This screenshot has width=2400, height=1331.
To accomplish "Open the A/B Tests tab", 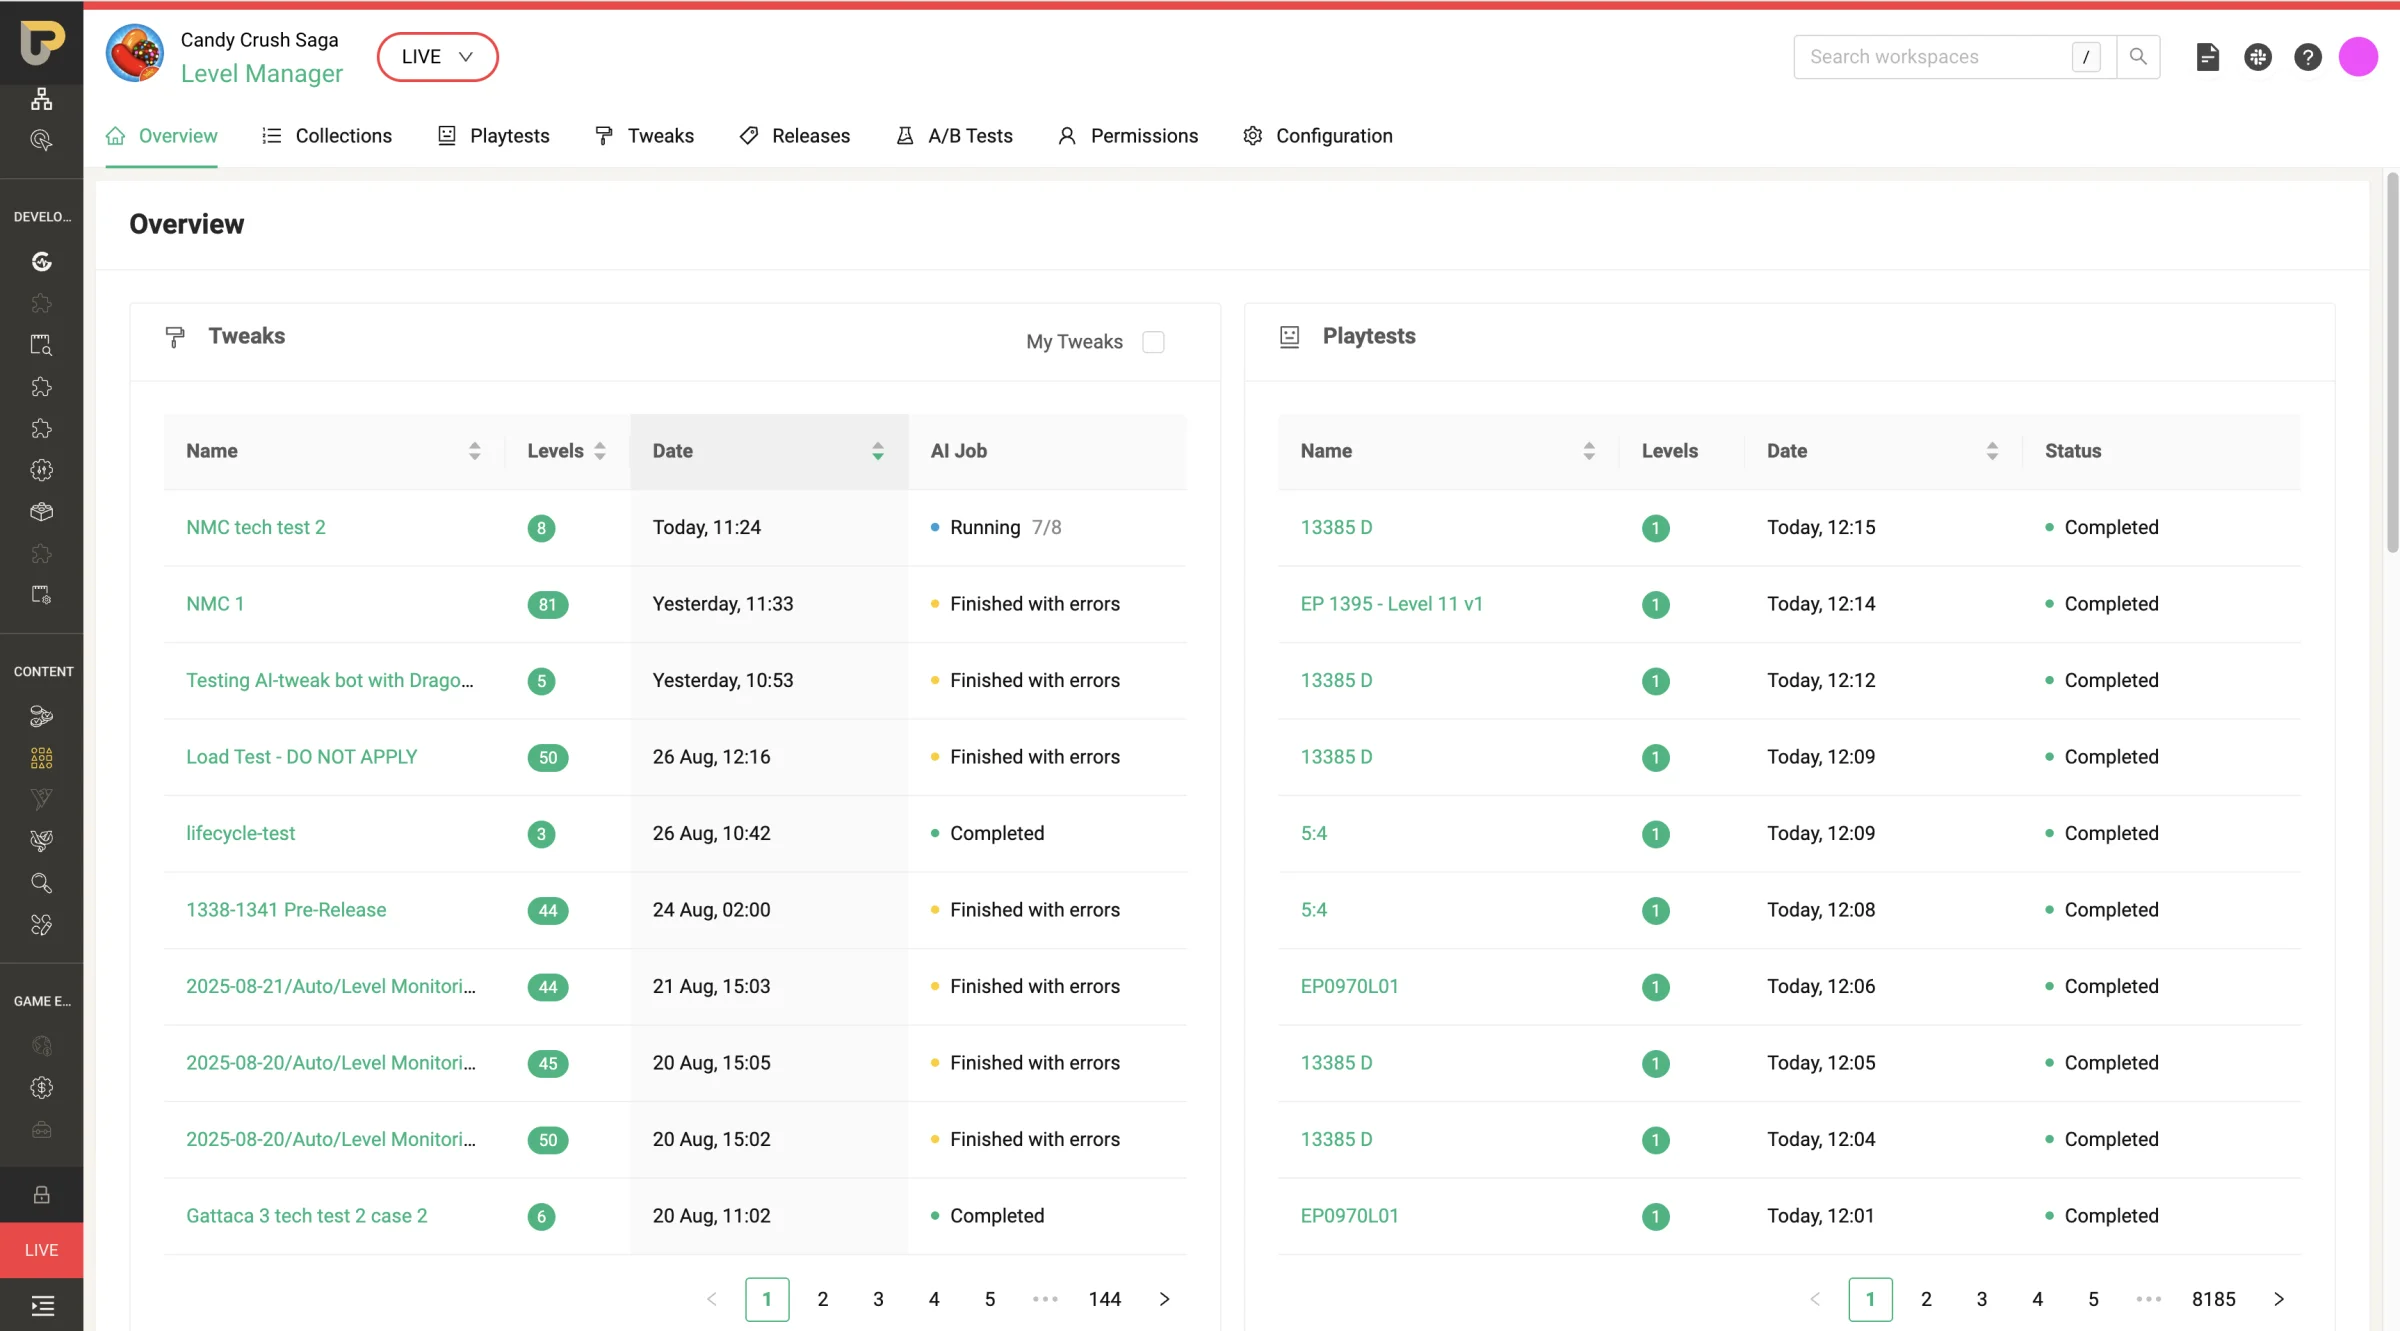I will click(x=955, y=136).
